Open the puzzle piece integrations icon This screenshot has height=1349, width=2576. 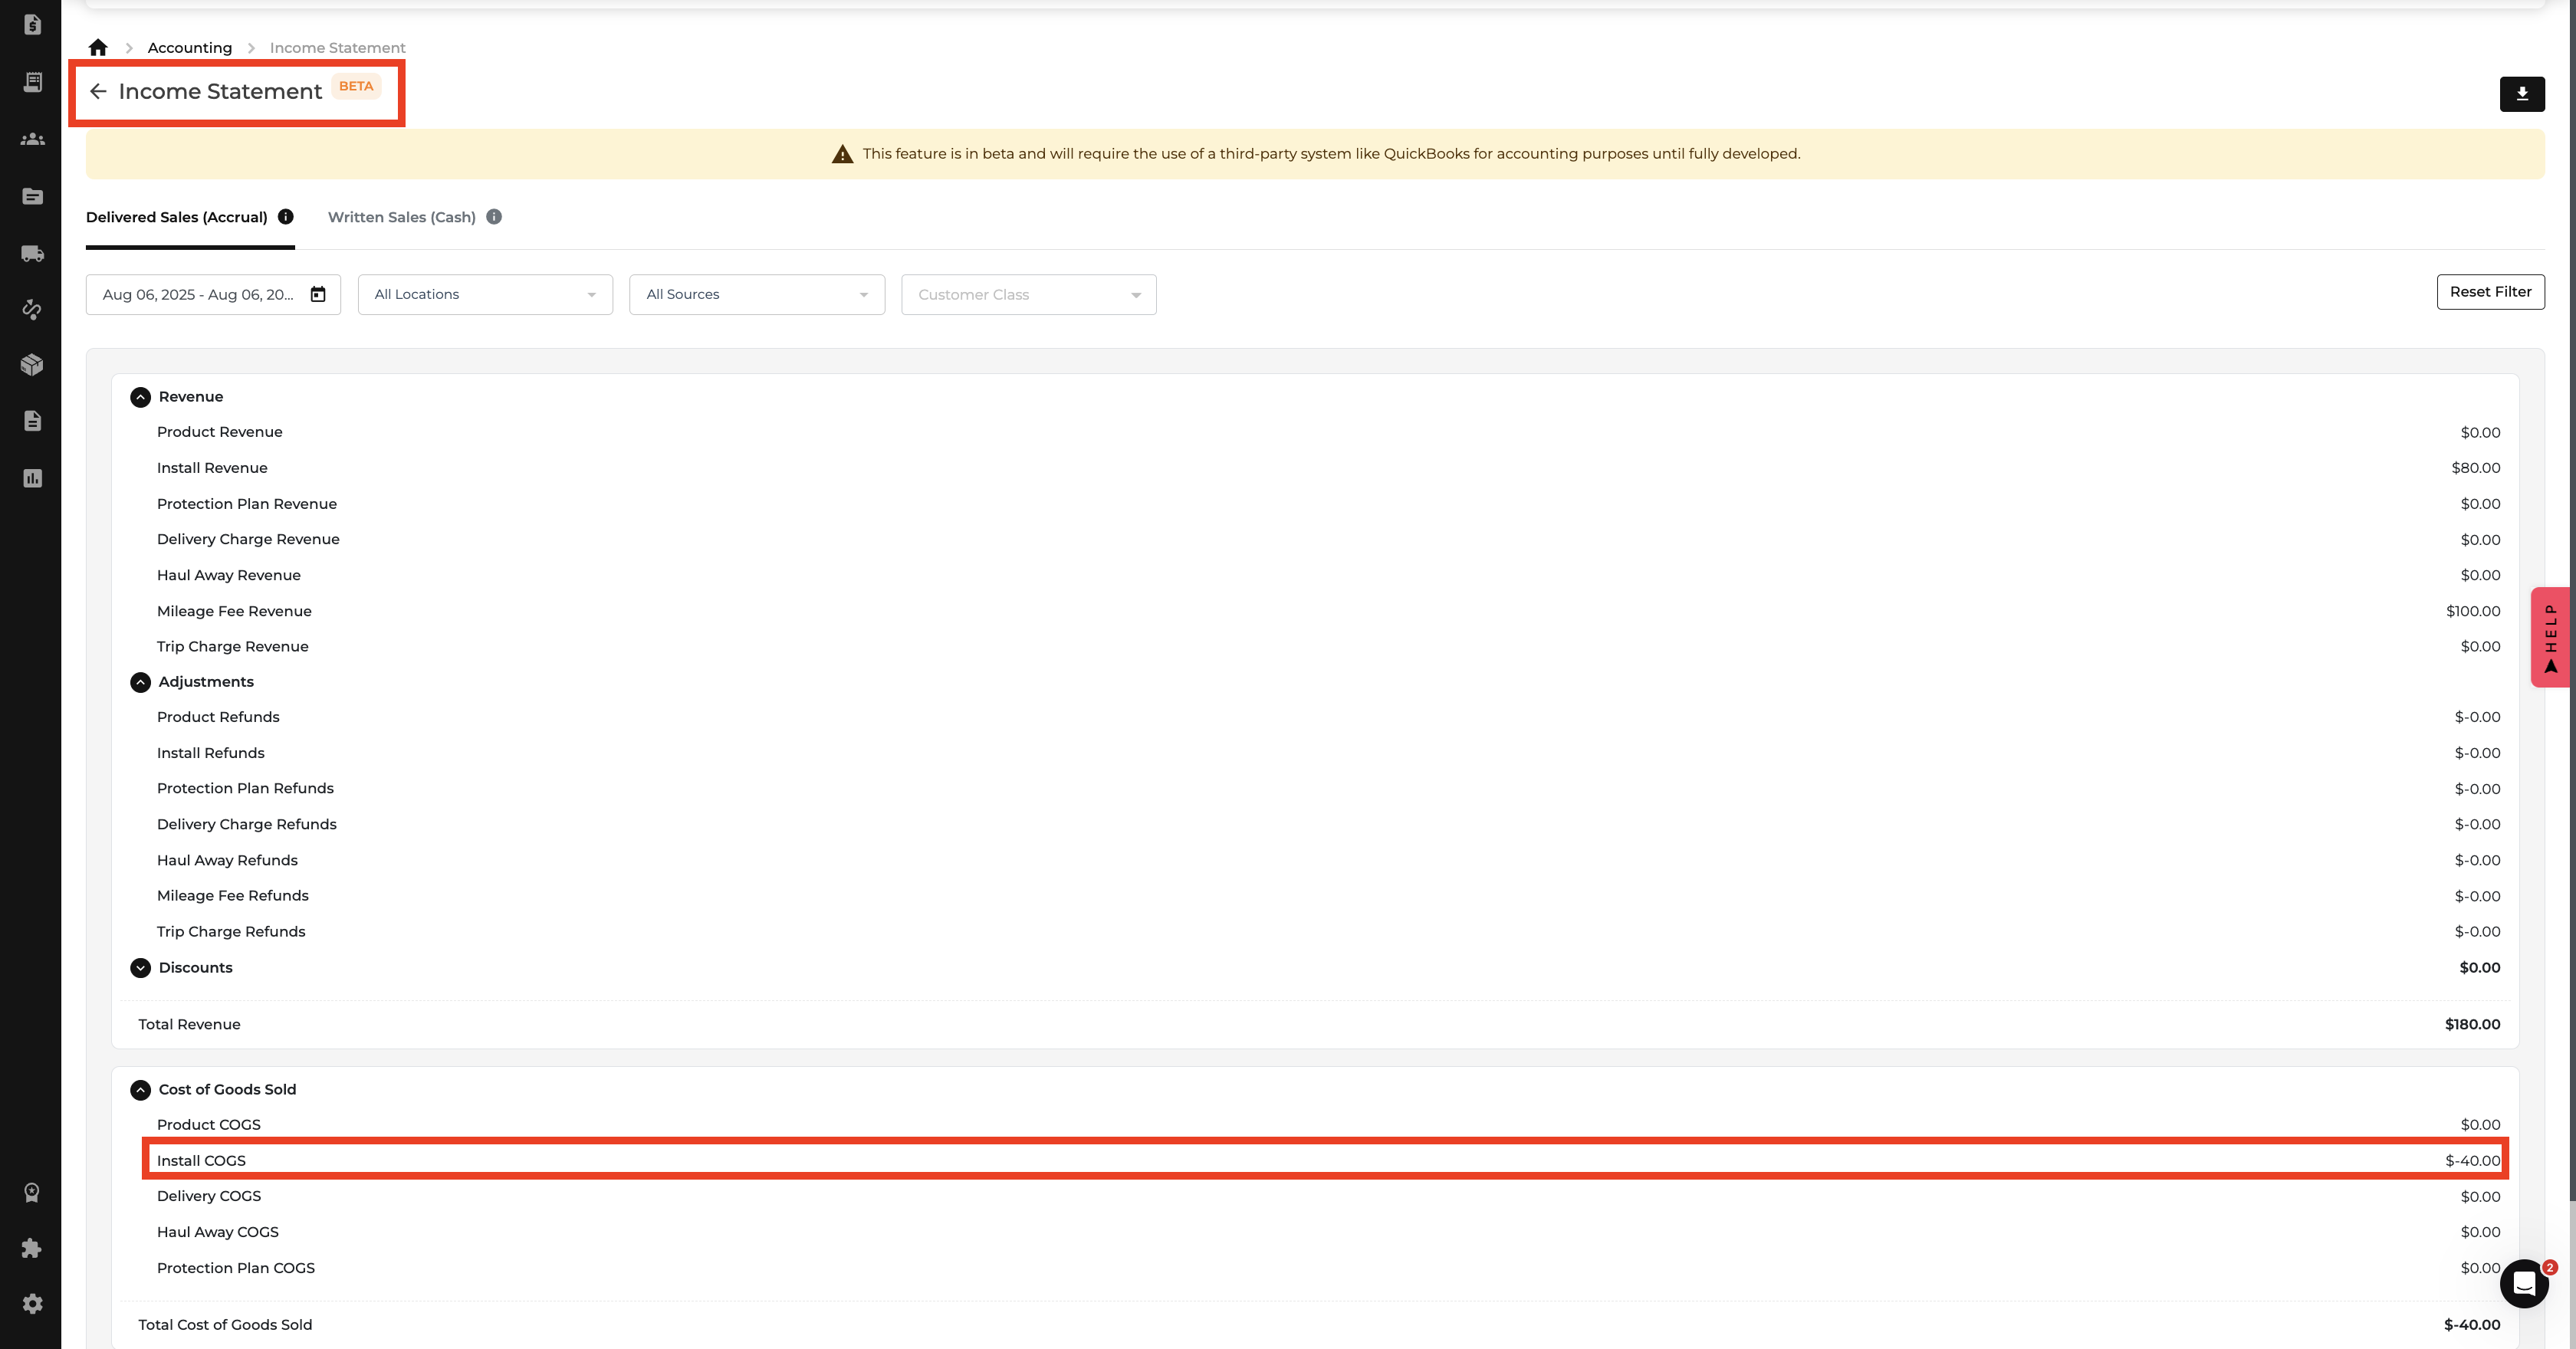pyautogui.click(x=32, y=1248)
